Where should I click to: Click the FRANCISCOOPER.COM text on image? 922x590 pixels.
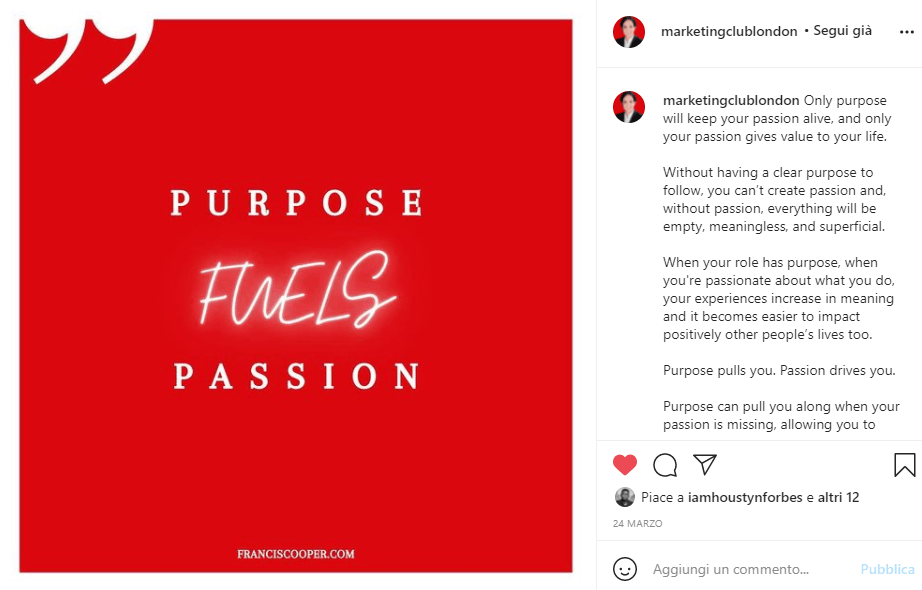(x=296, y=554)
